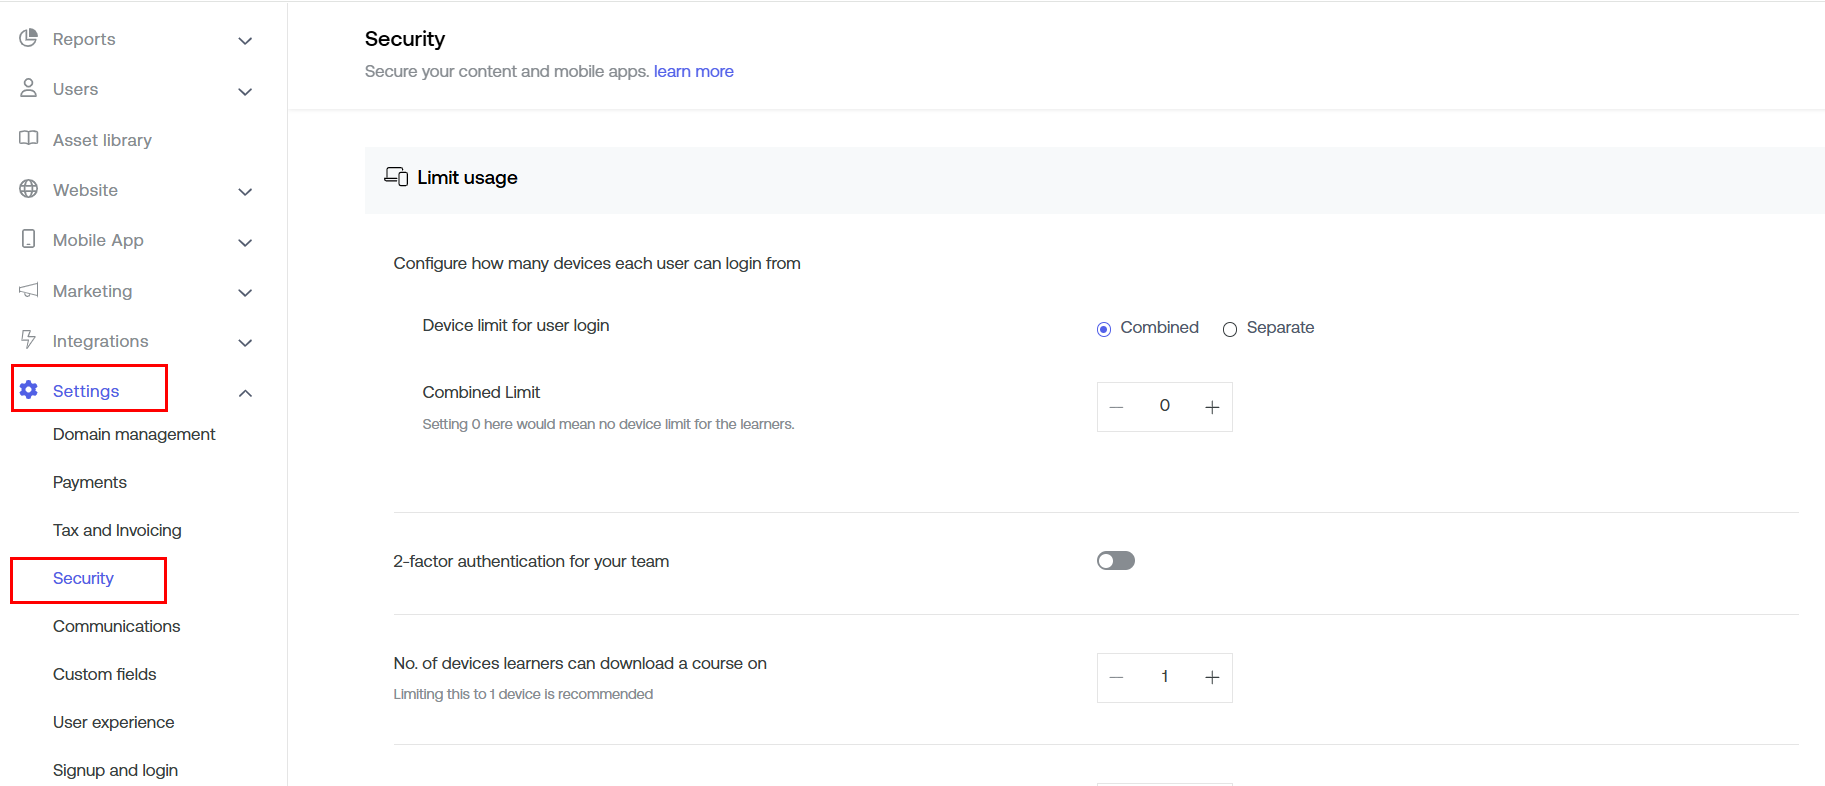Image resolution: width=1825 pixels, height=786 pixels.
Task: Select the Combined device limit option
Action: coord(1104,329)
